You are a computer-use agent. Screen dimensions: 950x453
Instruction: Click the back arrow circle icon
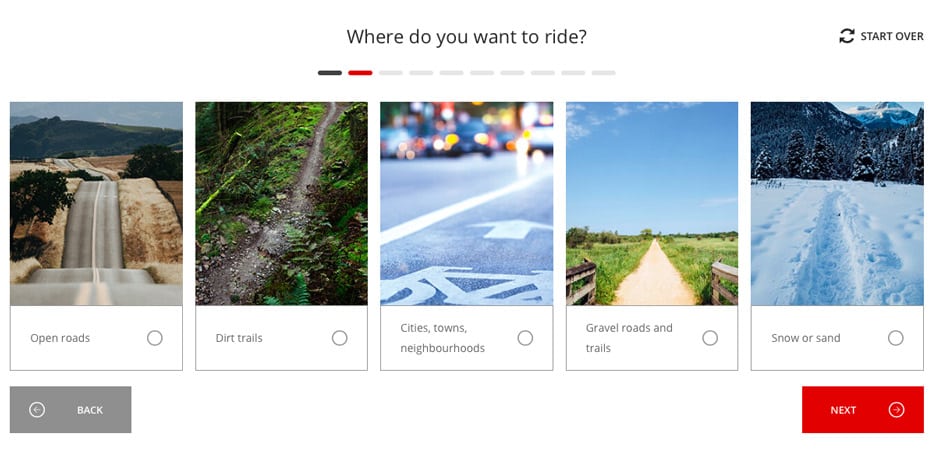(37, 410)
